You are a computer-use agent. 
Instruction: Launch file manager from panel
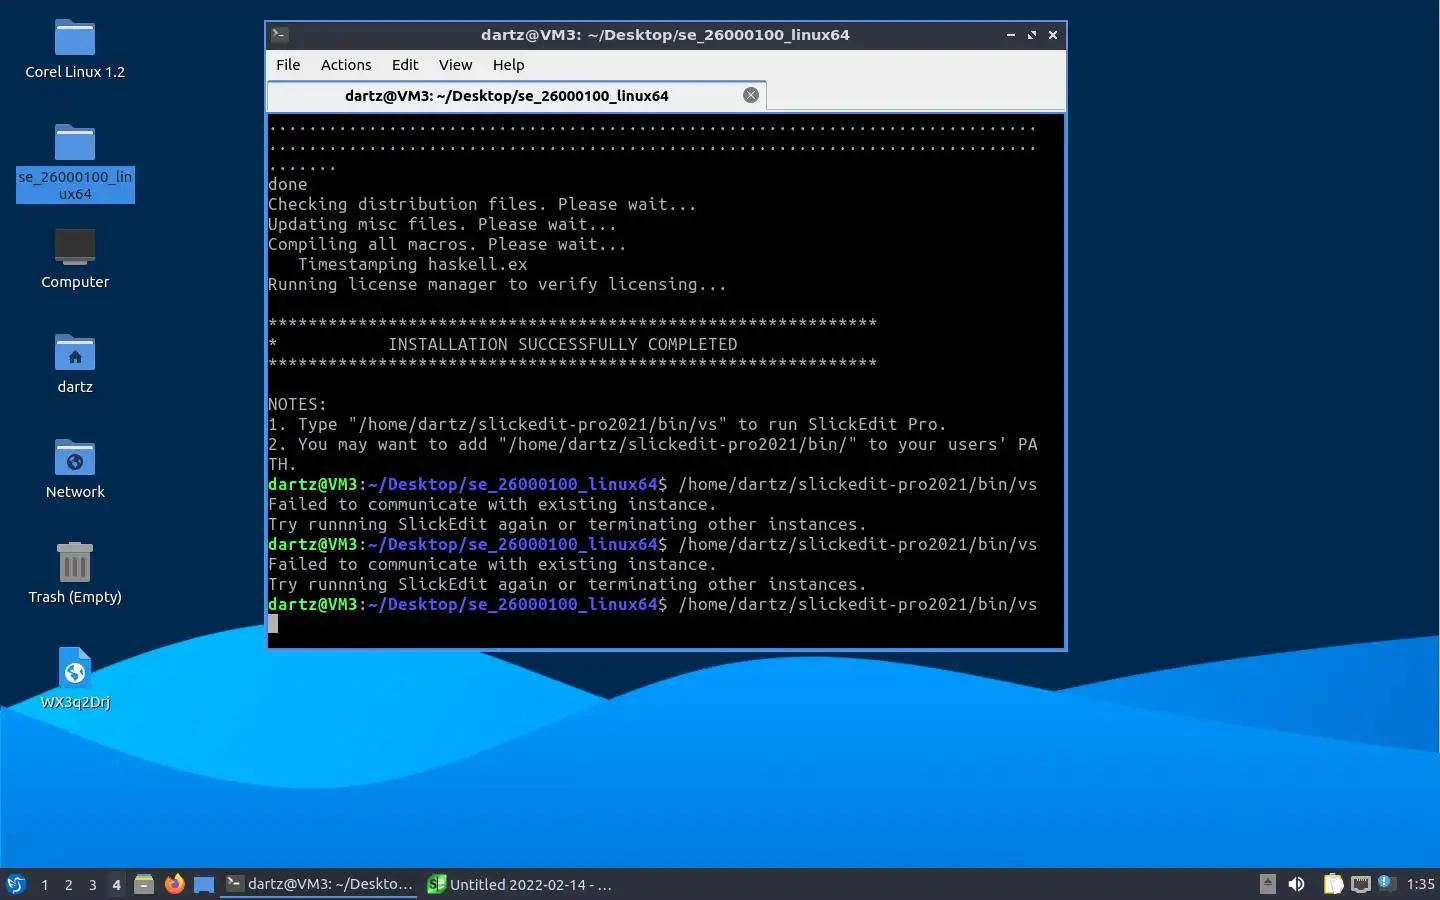tap(144, 884)
